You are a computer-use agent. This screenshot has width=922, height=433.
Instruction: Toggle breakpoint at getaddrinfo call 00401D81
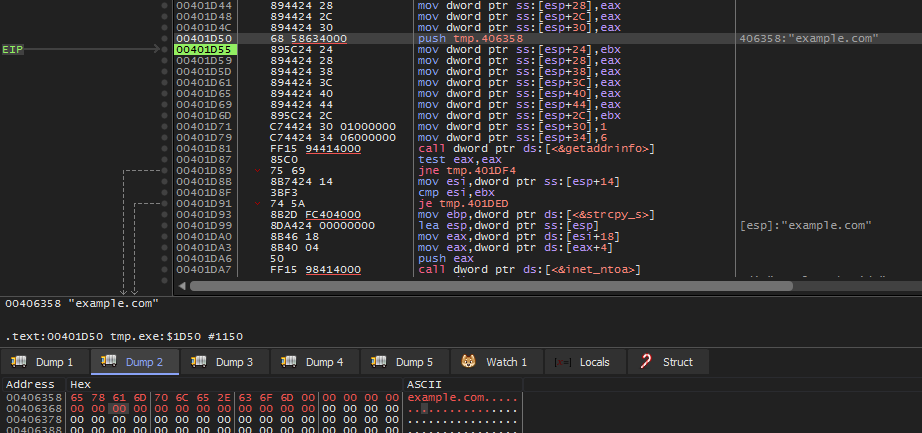(x=165, y=149)
